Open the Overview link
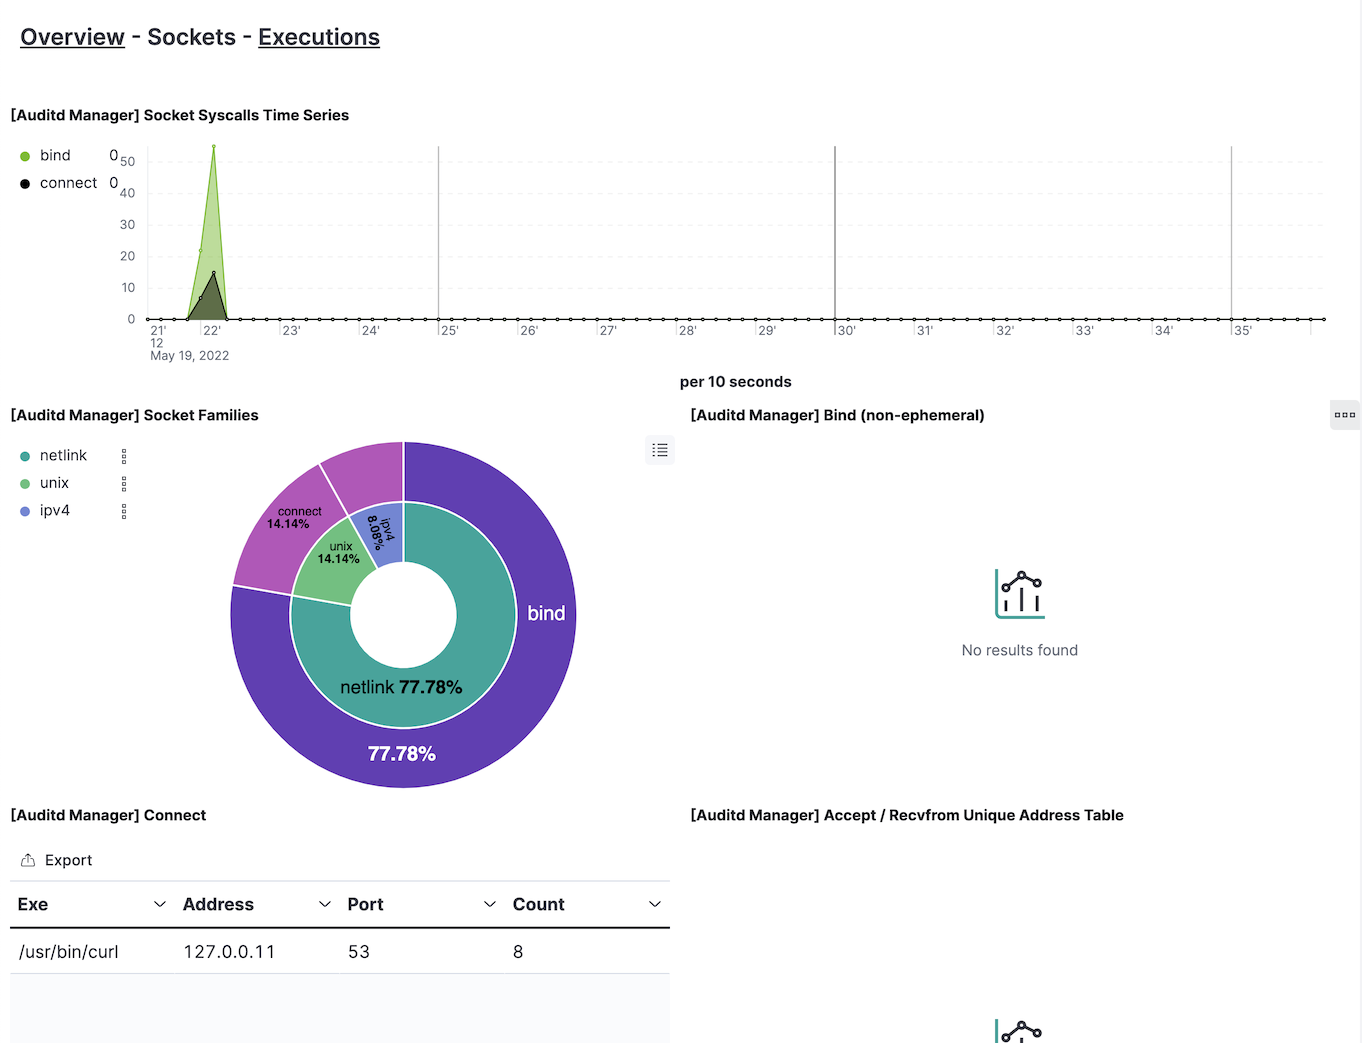Screen dimensions: 1362x1043 [x=72, y=37]
